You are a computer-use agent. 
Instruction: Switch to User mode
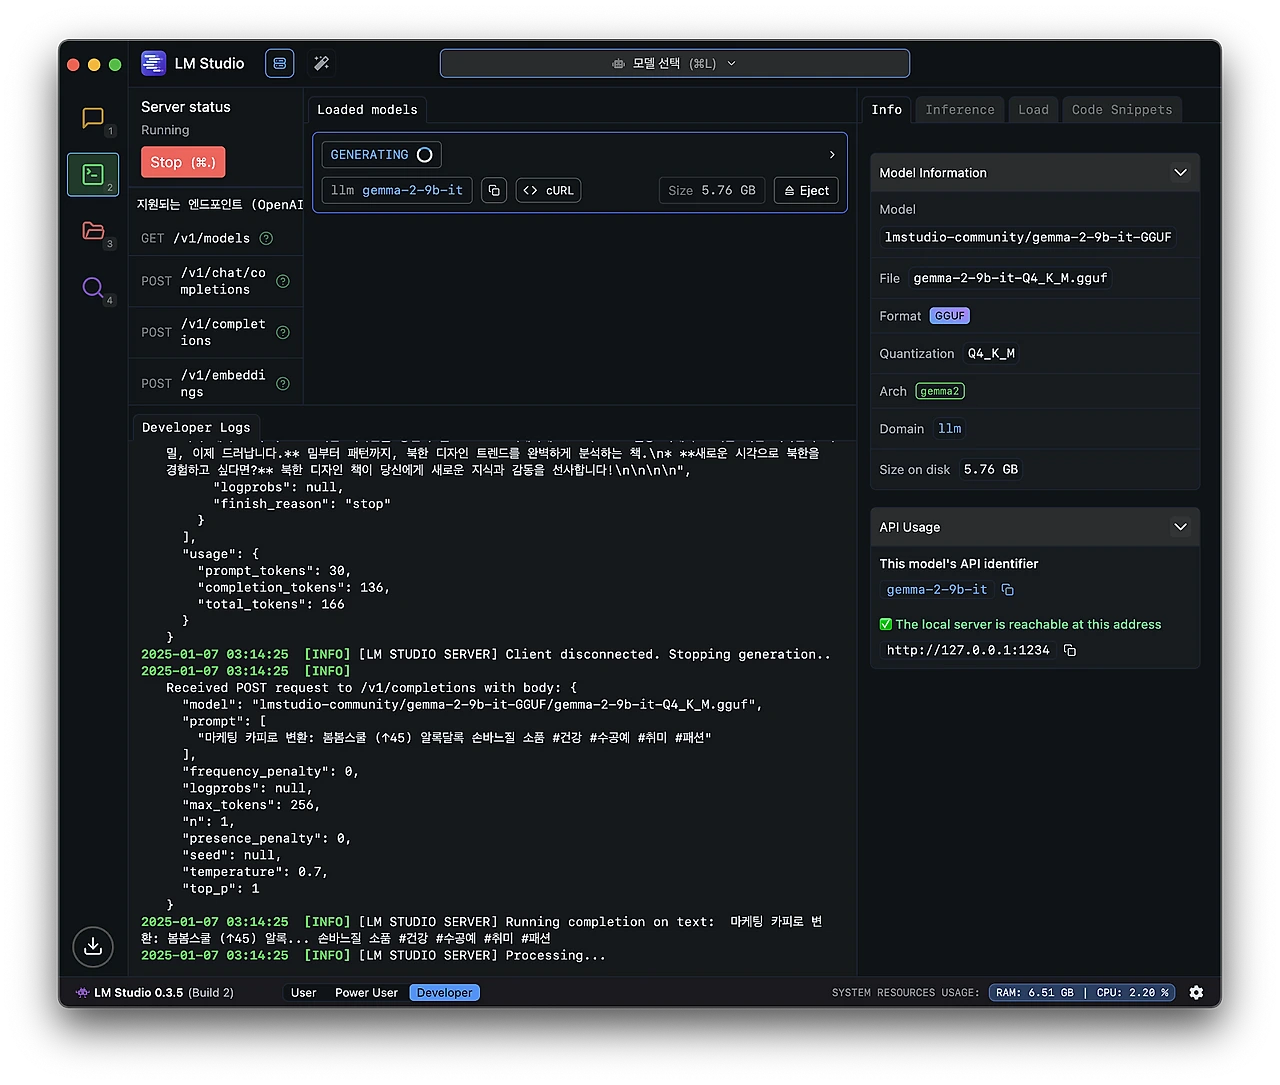(303, 993)
